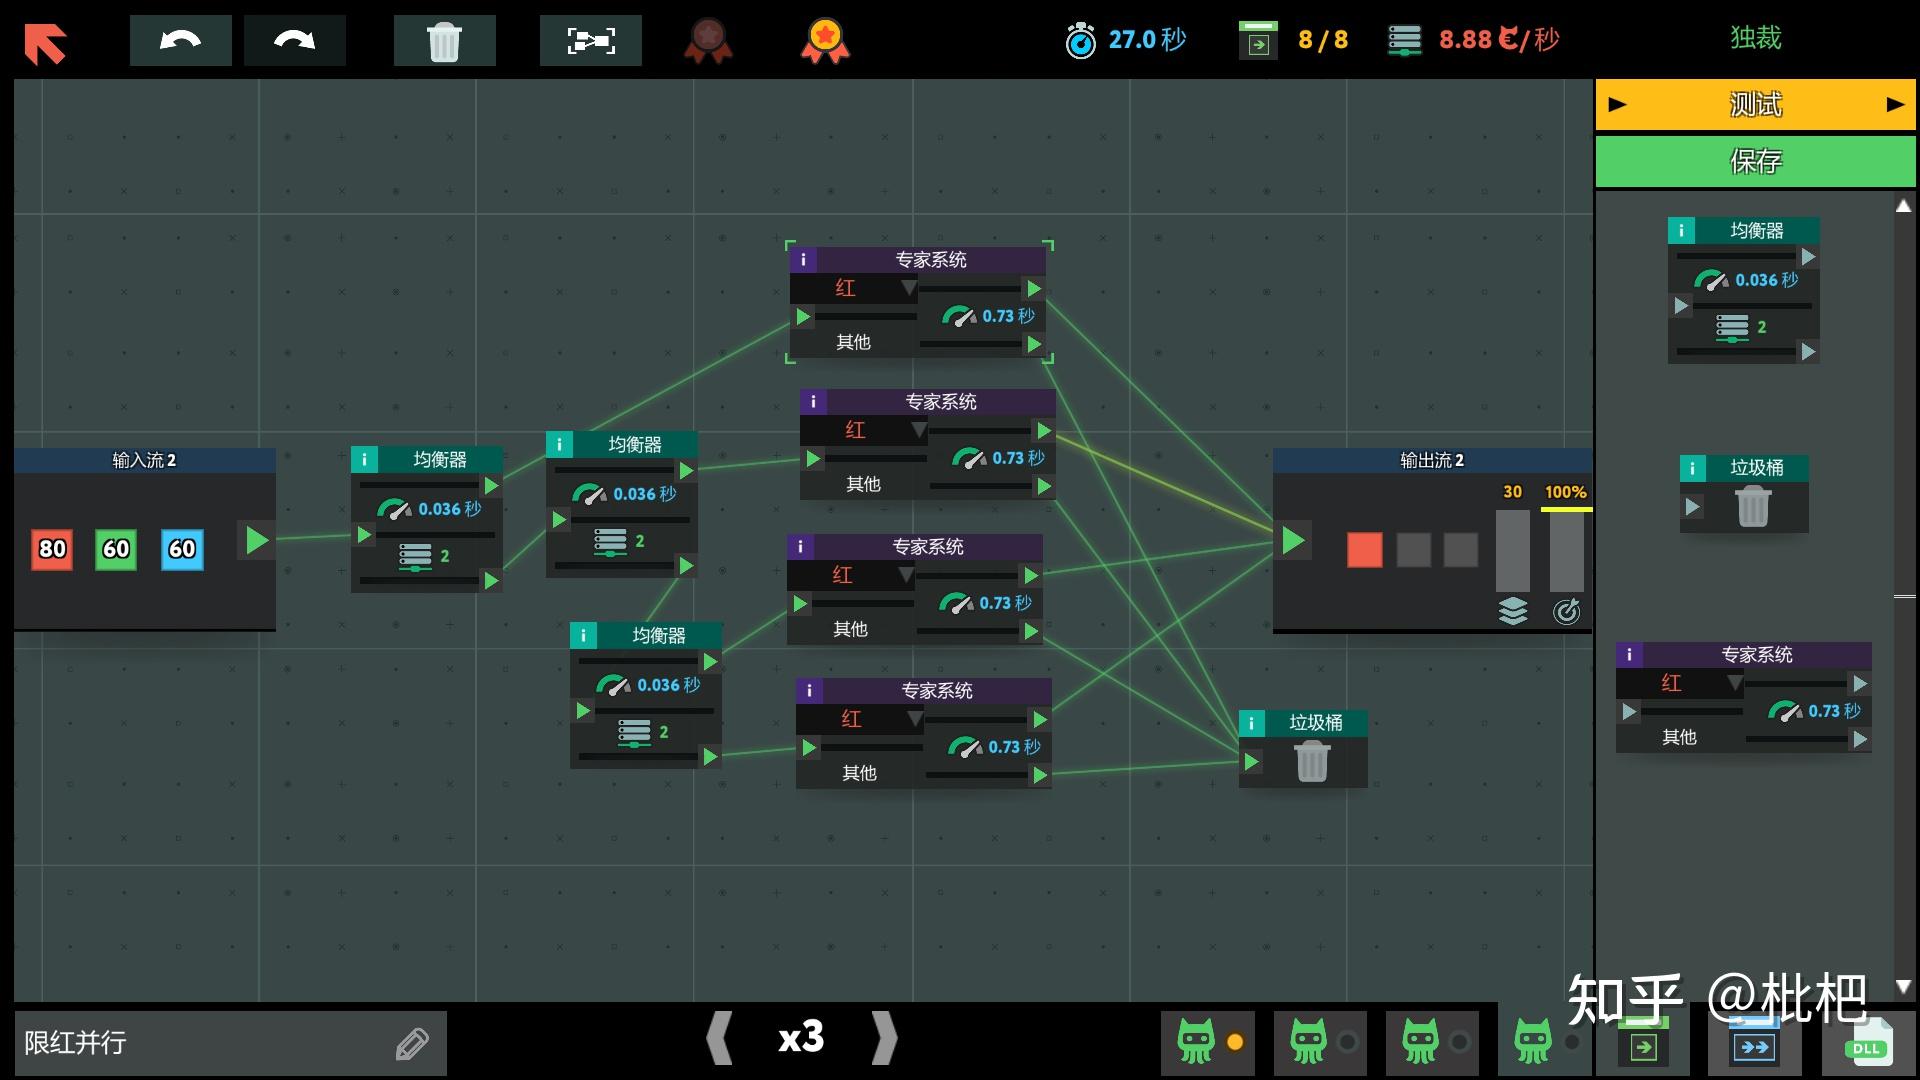Return to menu via the red logo
This screenshot has width=1920, height=1080.
click(x=46, y=42)
